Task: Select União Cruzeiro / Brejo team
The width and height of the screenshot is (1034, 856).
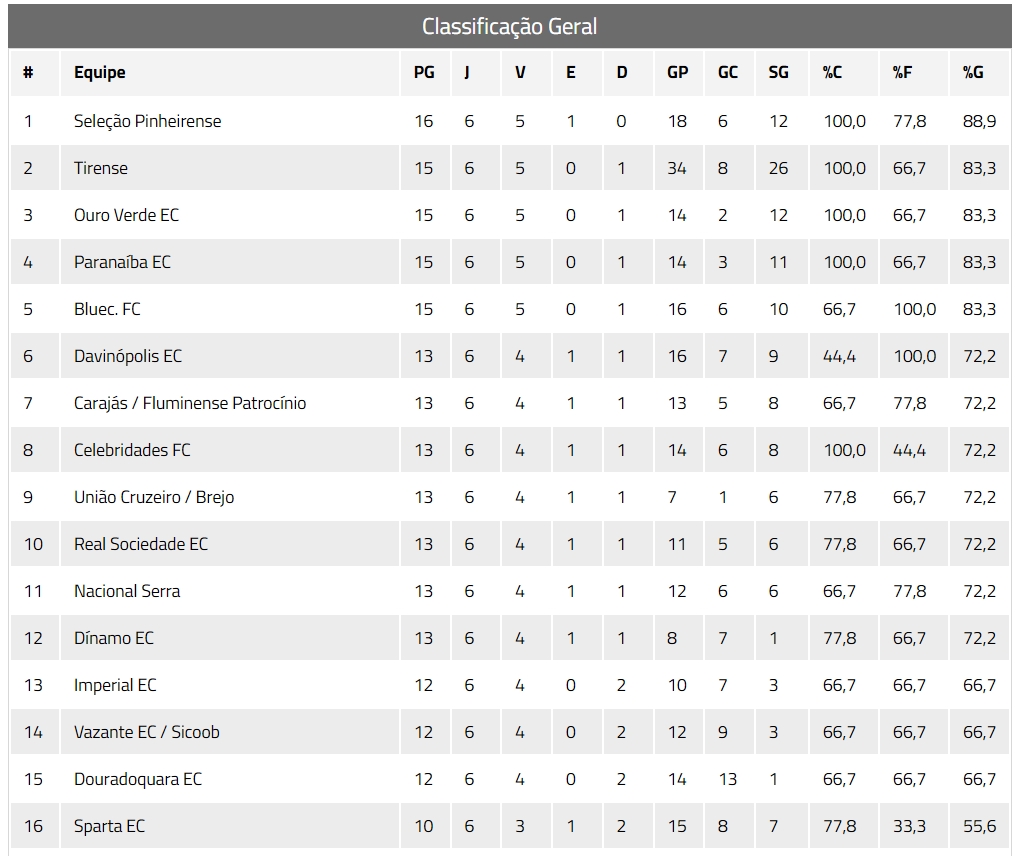Action: pos(154,497)
